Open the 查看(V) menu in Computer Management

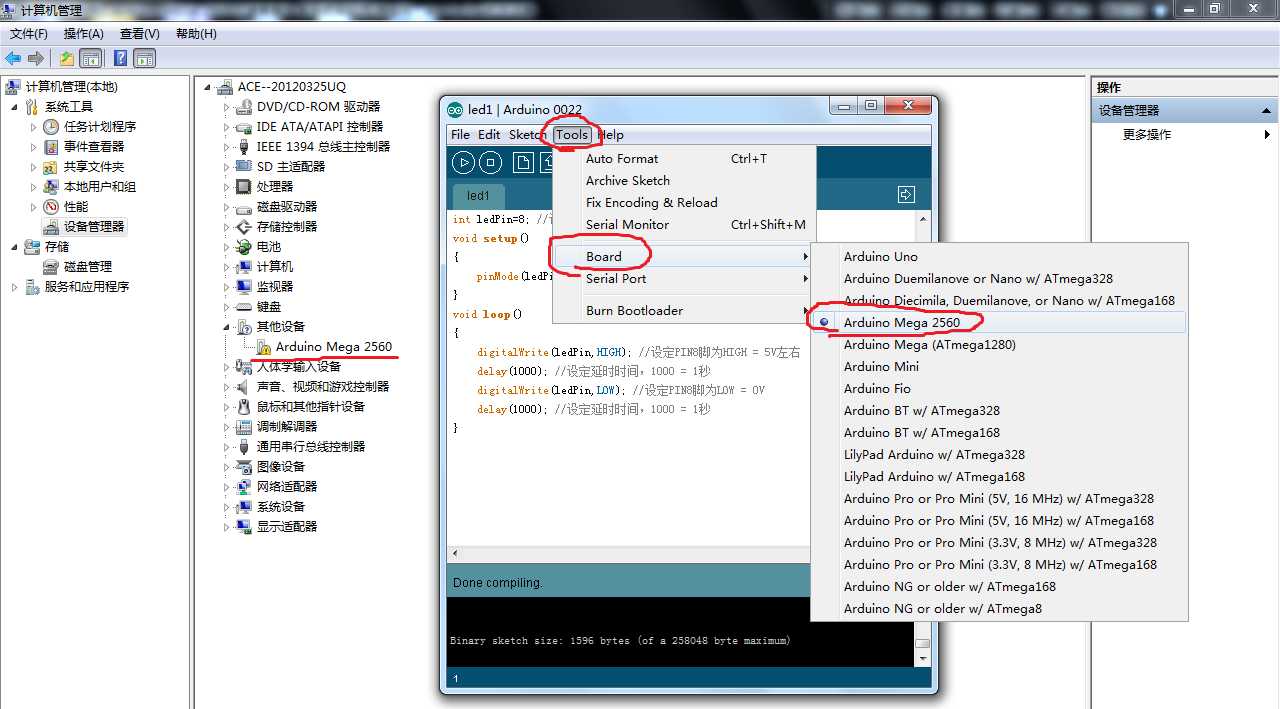click(140, 34)
